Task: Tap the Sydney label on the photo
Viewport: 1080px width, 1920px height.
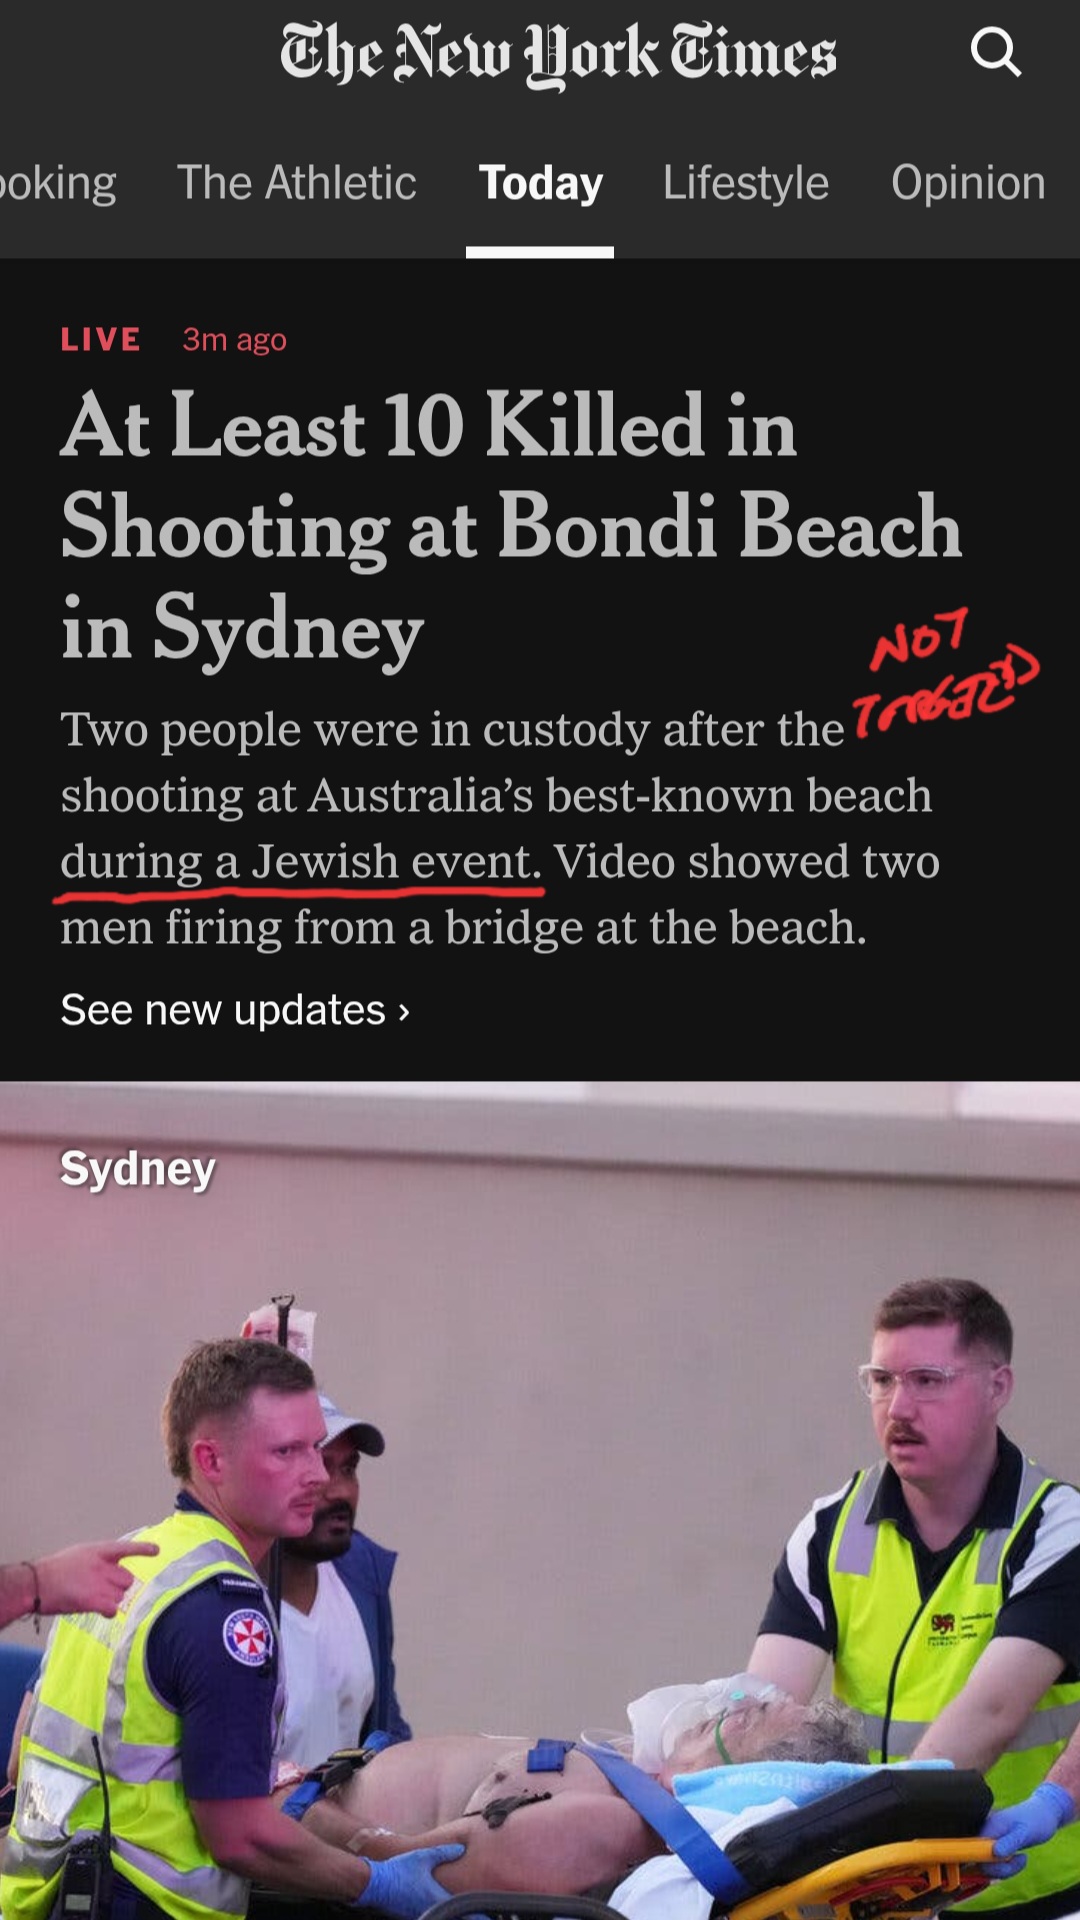Action: tap(138, 1168)
